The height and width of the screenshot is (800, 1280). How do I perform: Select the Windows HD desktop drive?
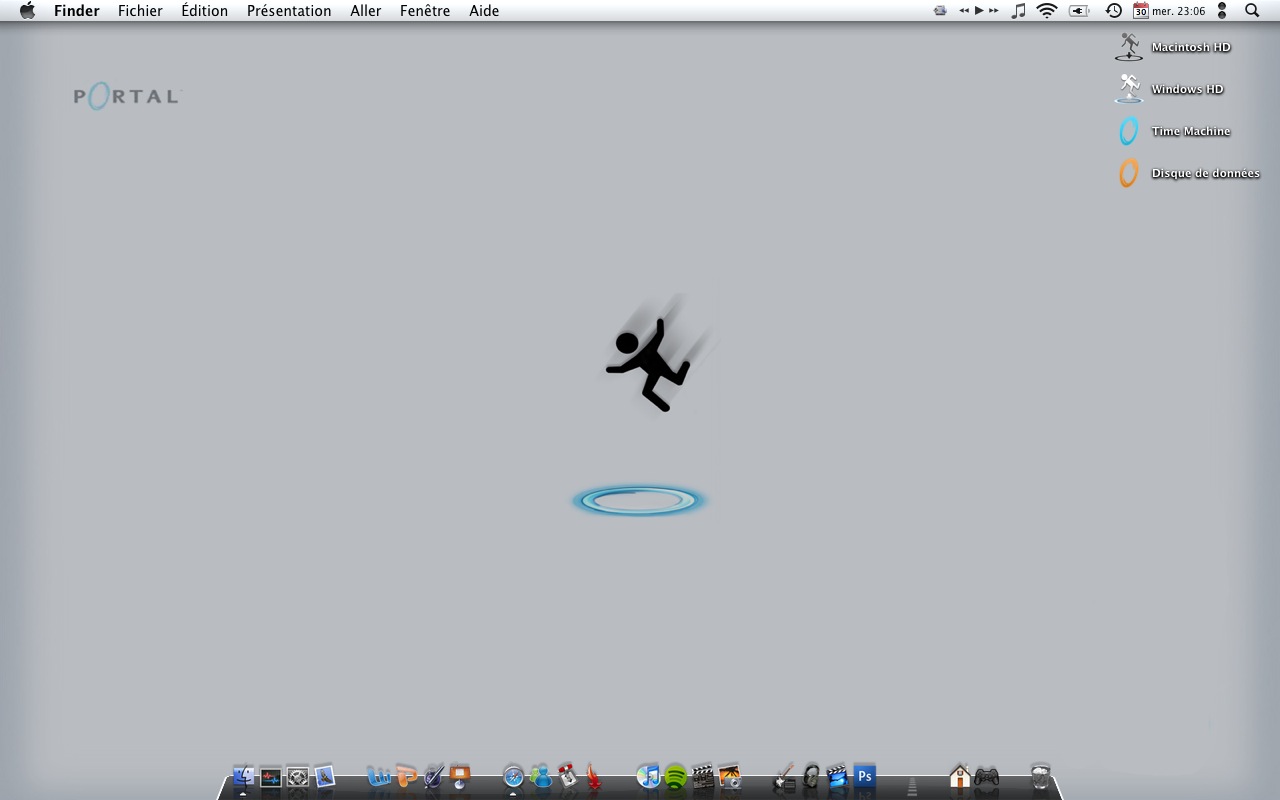1169,89
